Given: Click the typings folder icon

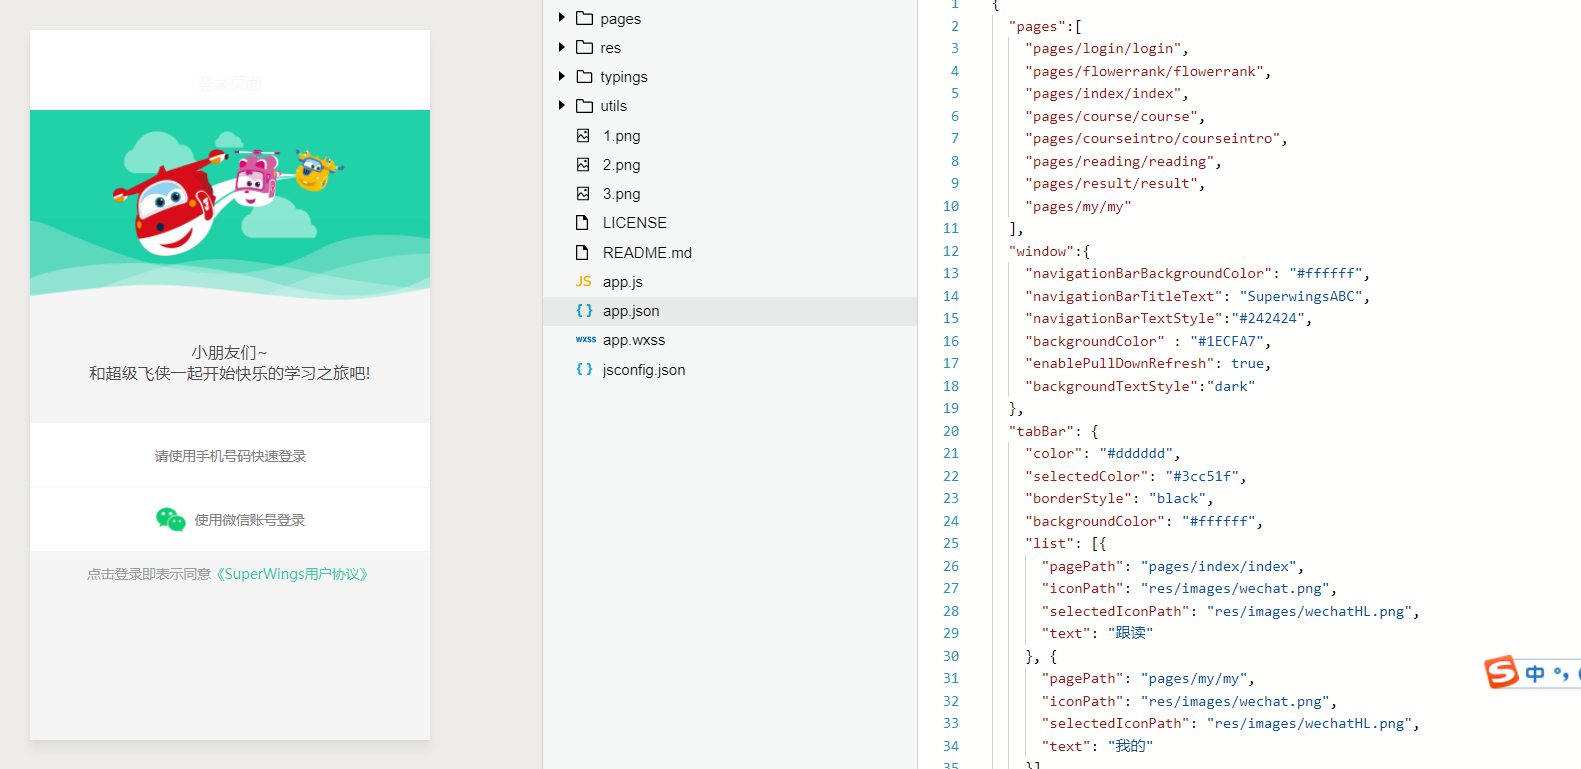Looking at the screenshot, I should (x=584, y=76).
